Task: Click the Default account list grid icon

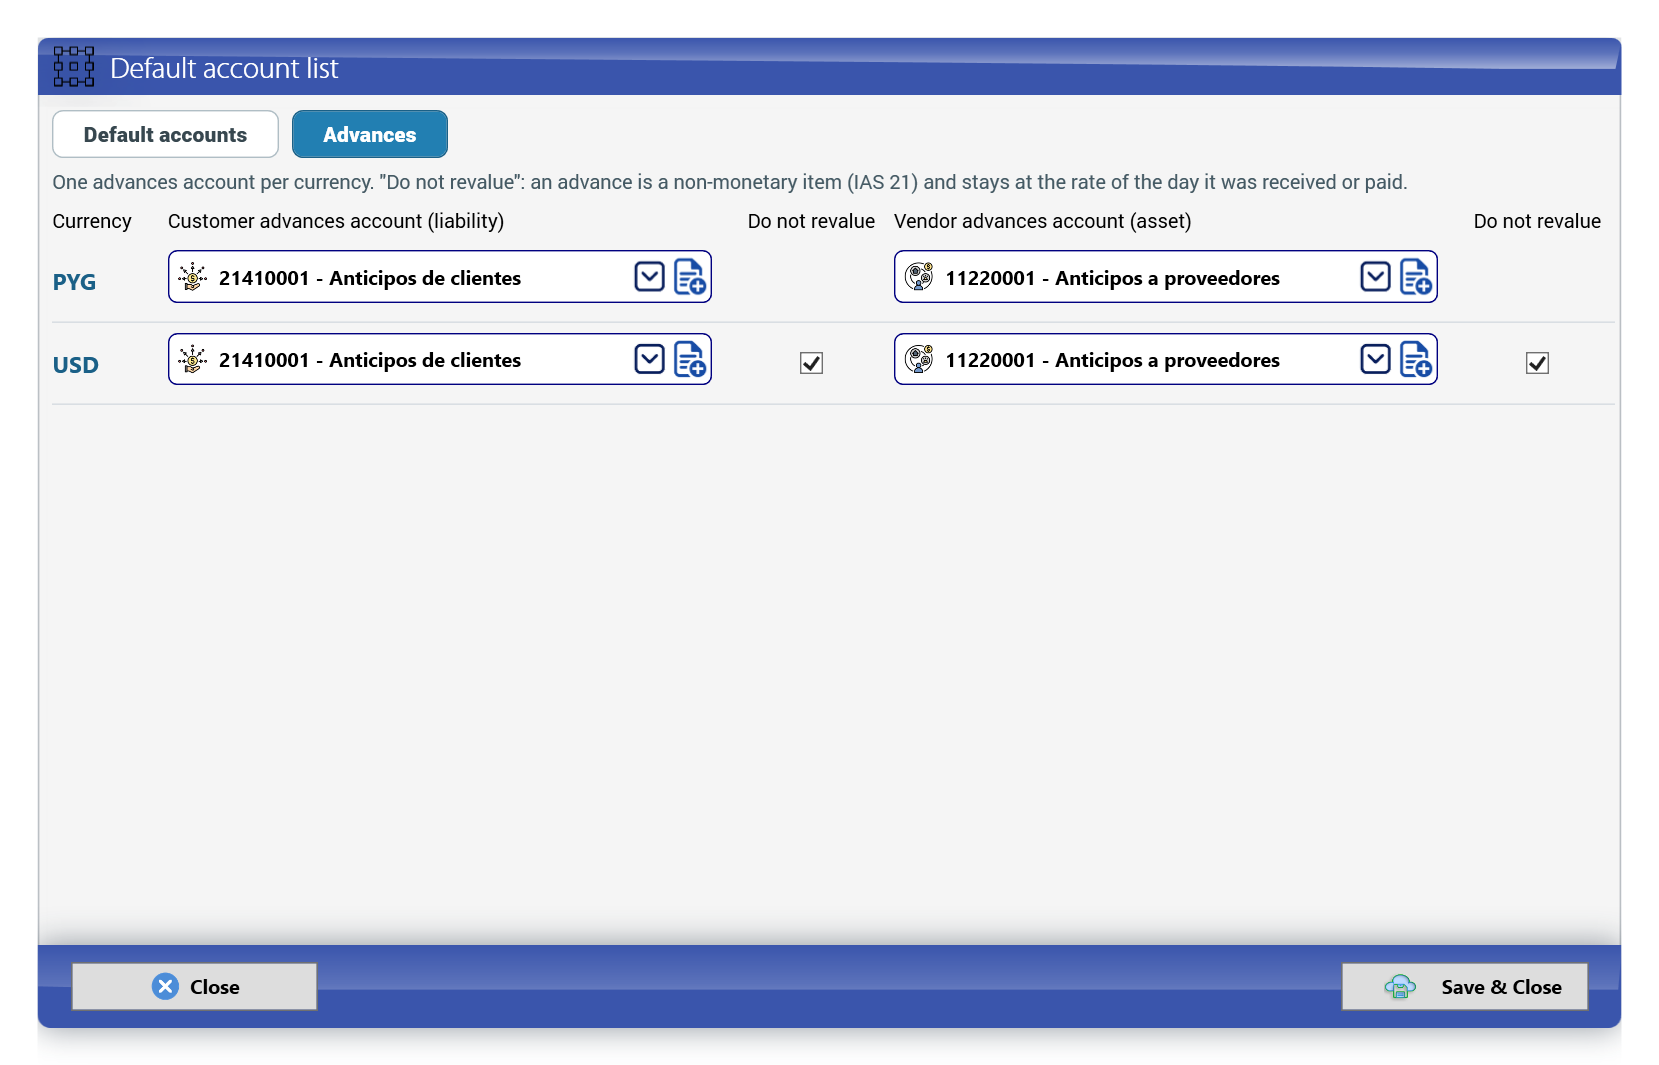Action: (74, 67)
